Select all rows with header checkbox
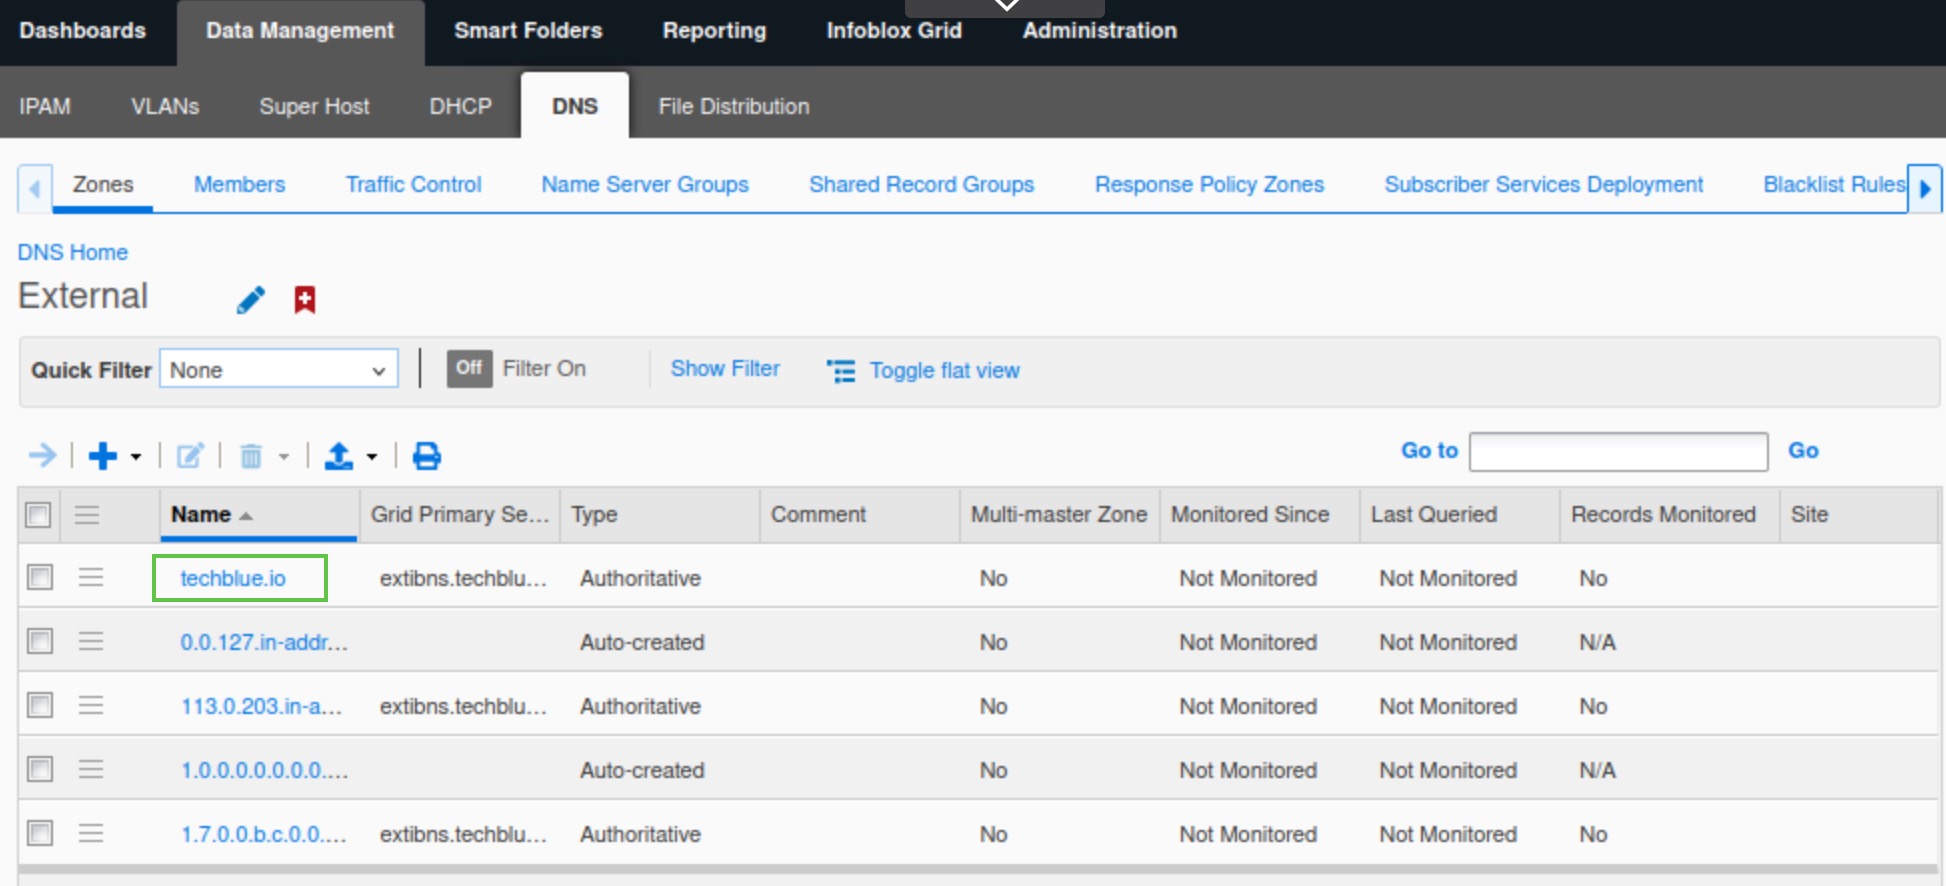This screenshot has width=1946, height=886. coord(38,515)
